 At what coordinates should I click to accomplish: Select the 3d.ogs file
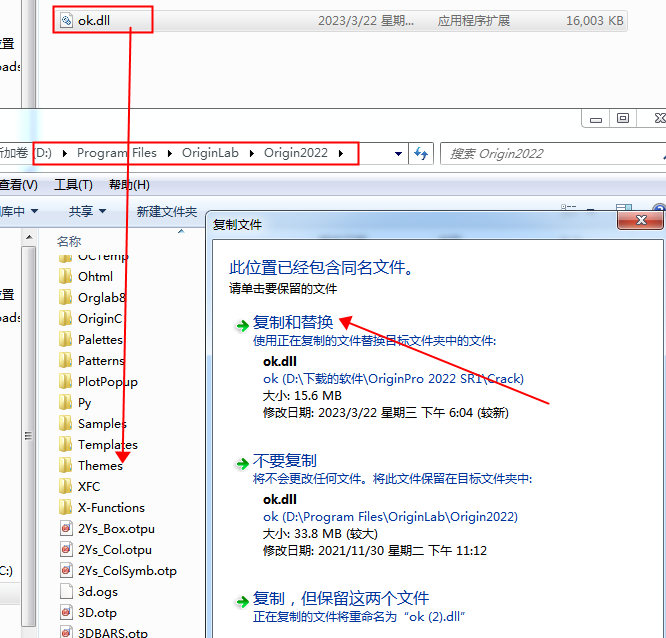[x=98, y=592]
